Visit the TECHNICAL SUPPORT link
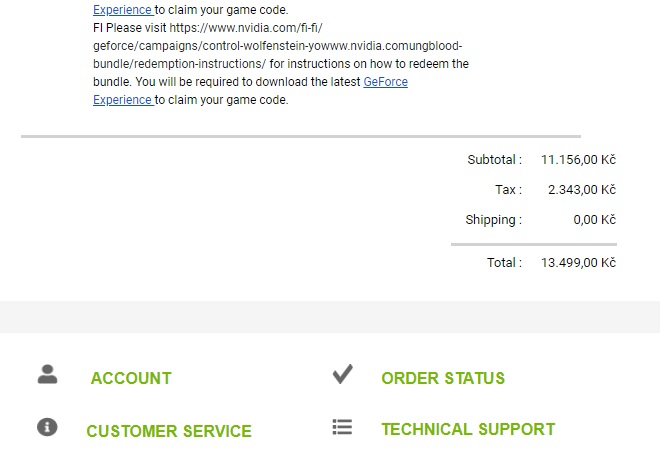 468,429
